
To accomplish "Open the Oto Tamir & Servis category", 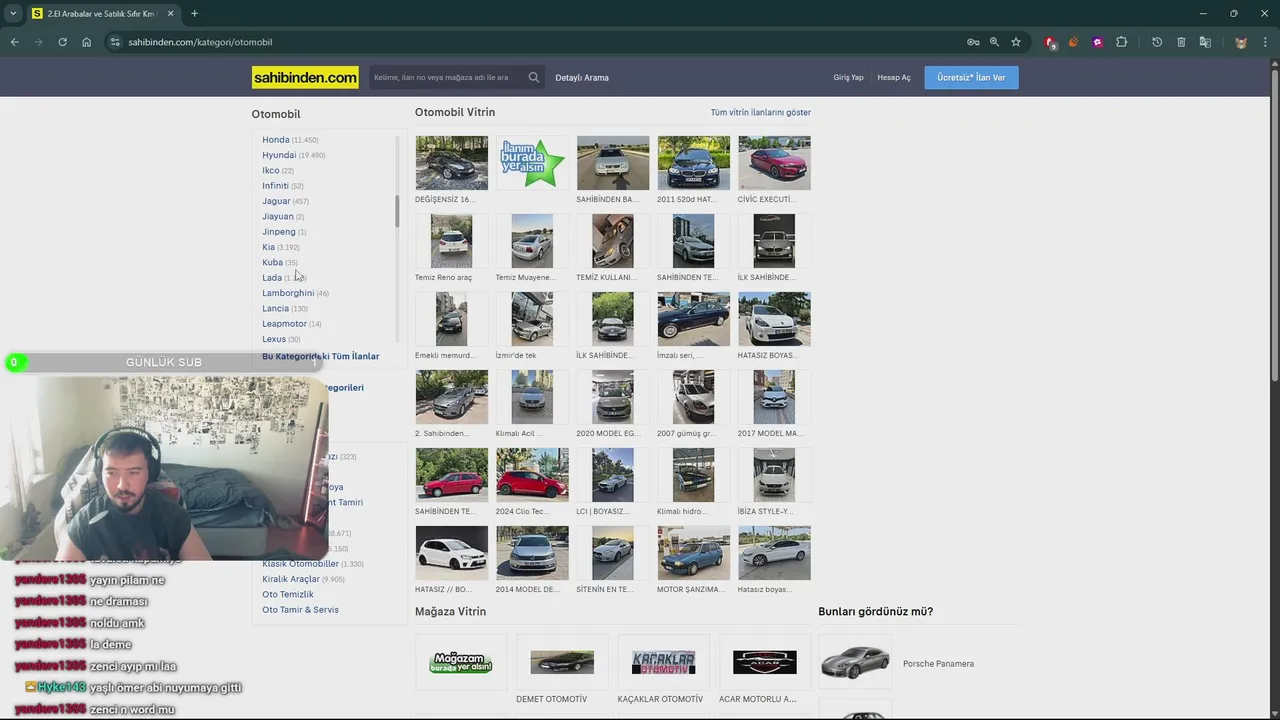I will [300, 610].
